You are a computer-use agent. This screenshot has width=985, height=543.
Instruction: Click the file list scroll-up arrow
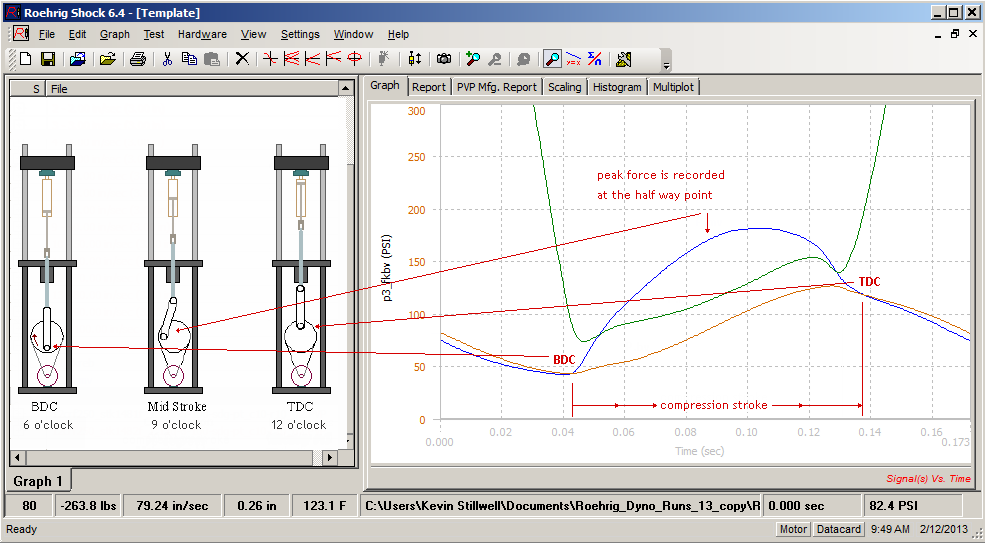[x=345, y=89]
